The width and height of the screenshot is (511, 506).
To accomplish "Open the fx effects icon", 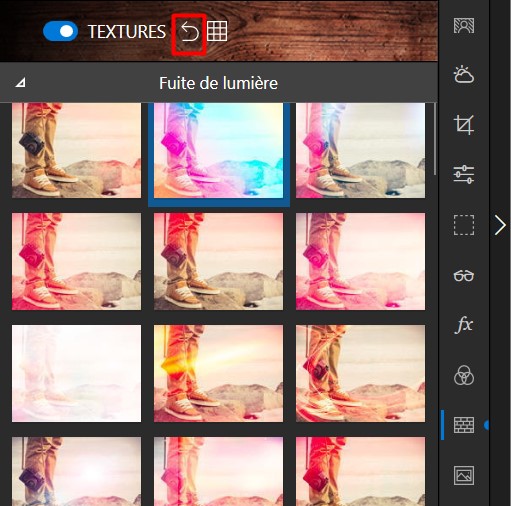I will pyautogui.click(x=464, y=325).
